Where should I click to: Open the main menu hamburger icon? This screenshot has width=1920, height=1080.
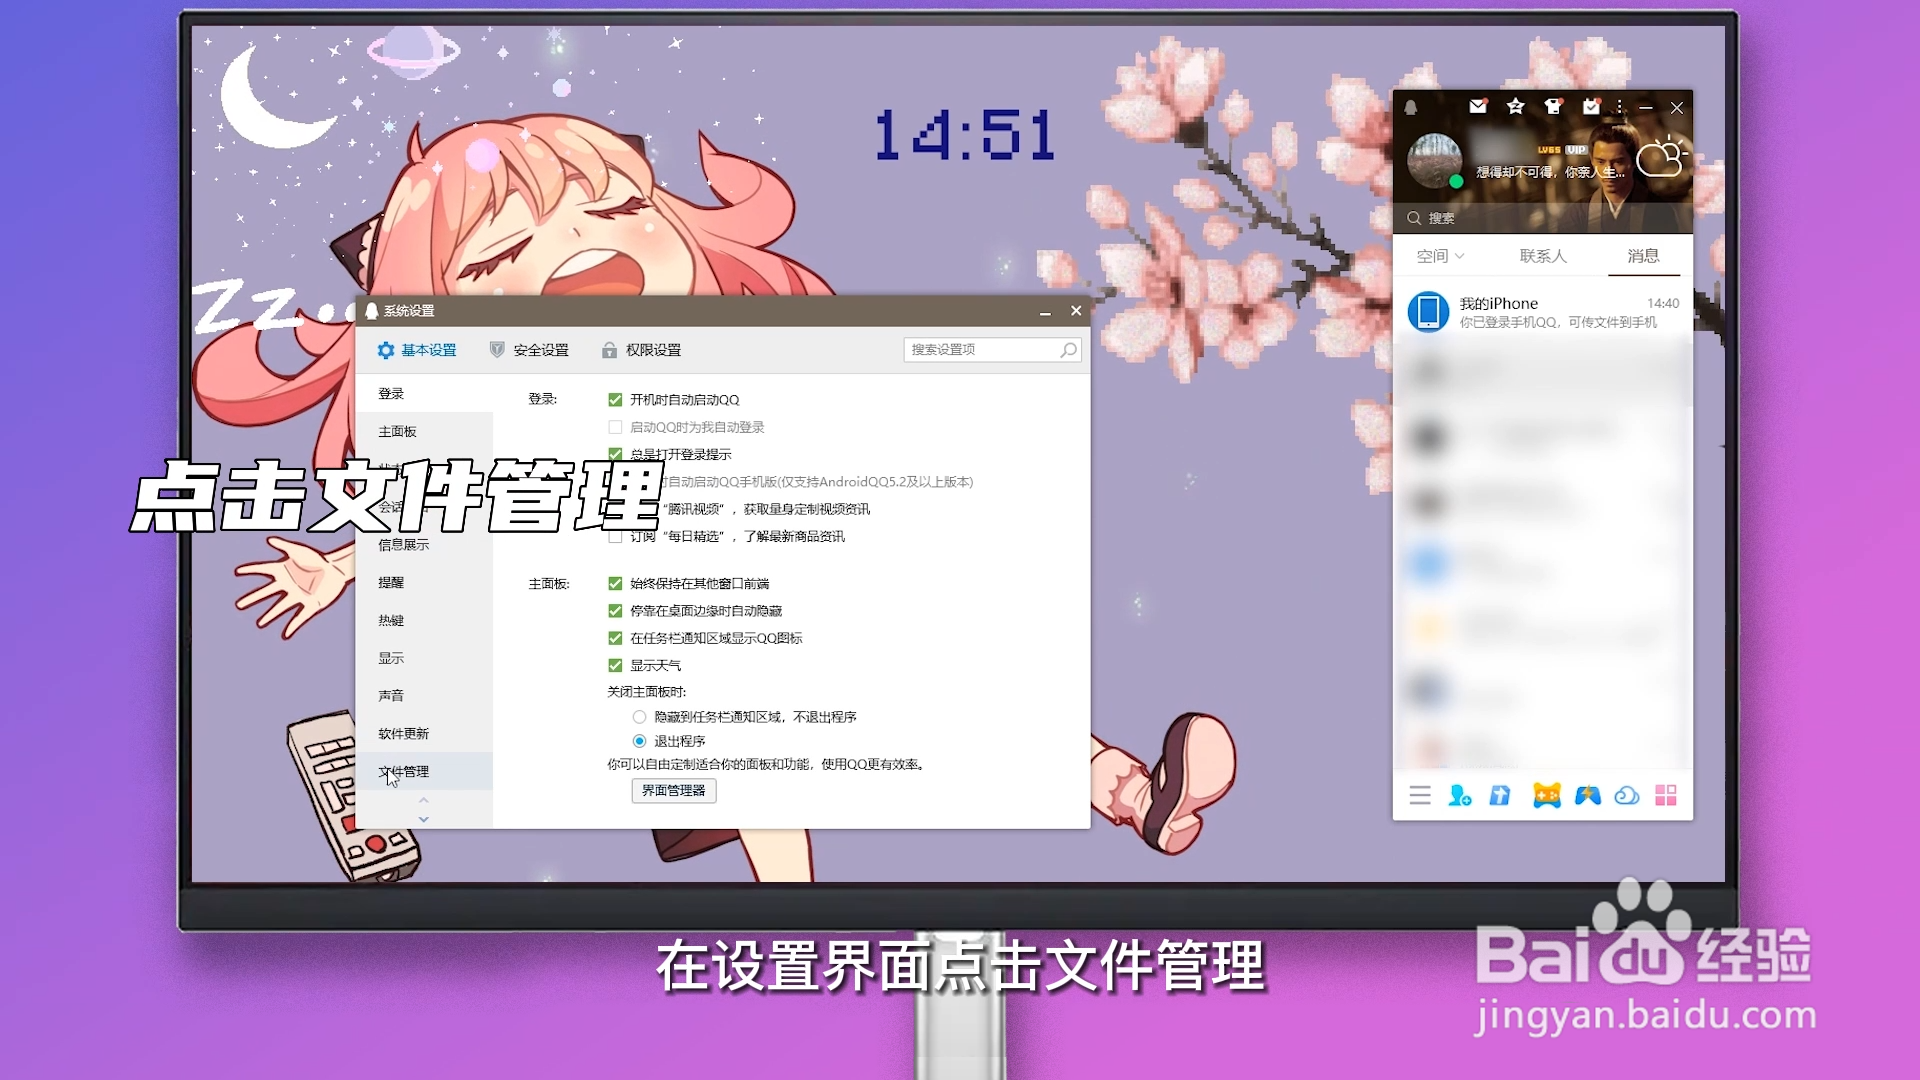[1420, 796]
